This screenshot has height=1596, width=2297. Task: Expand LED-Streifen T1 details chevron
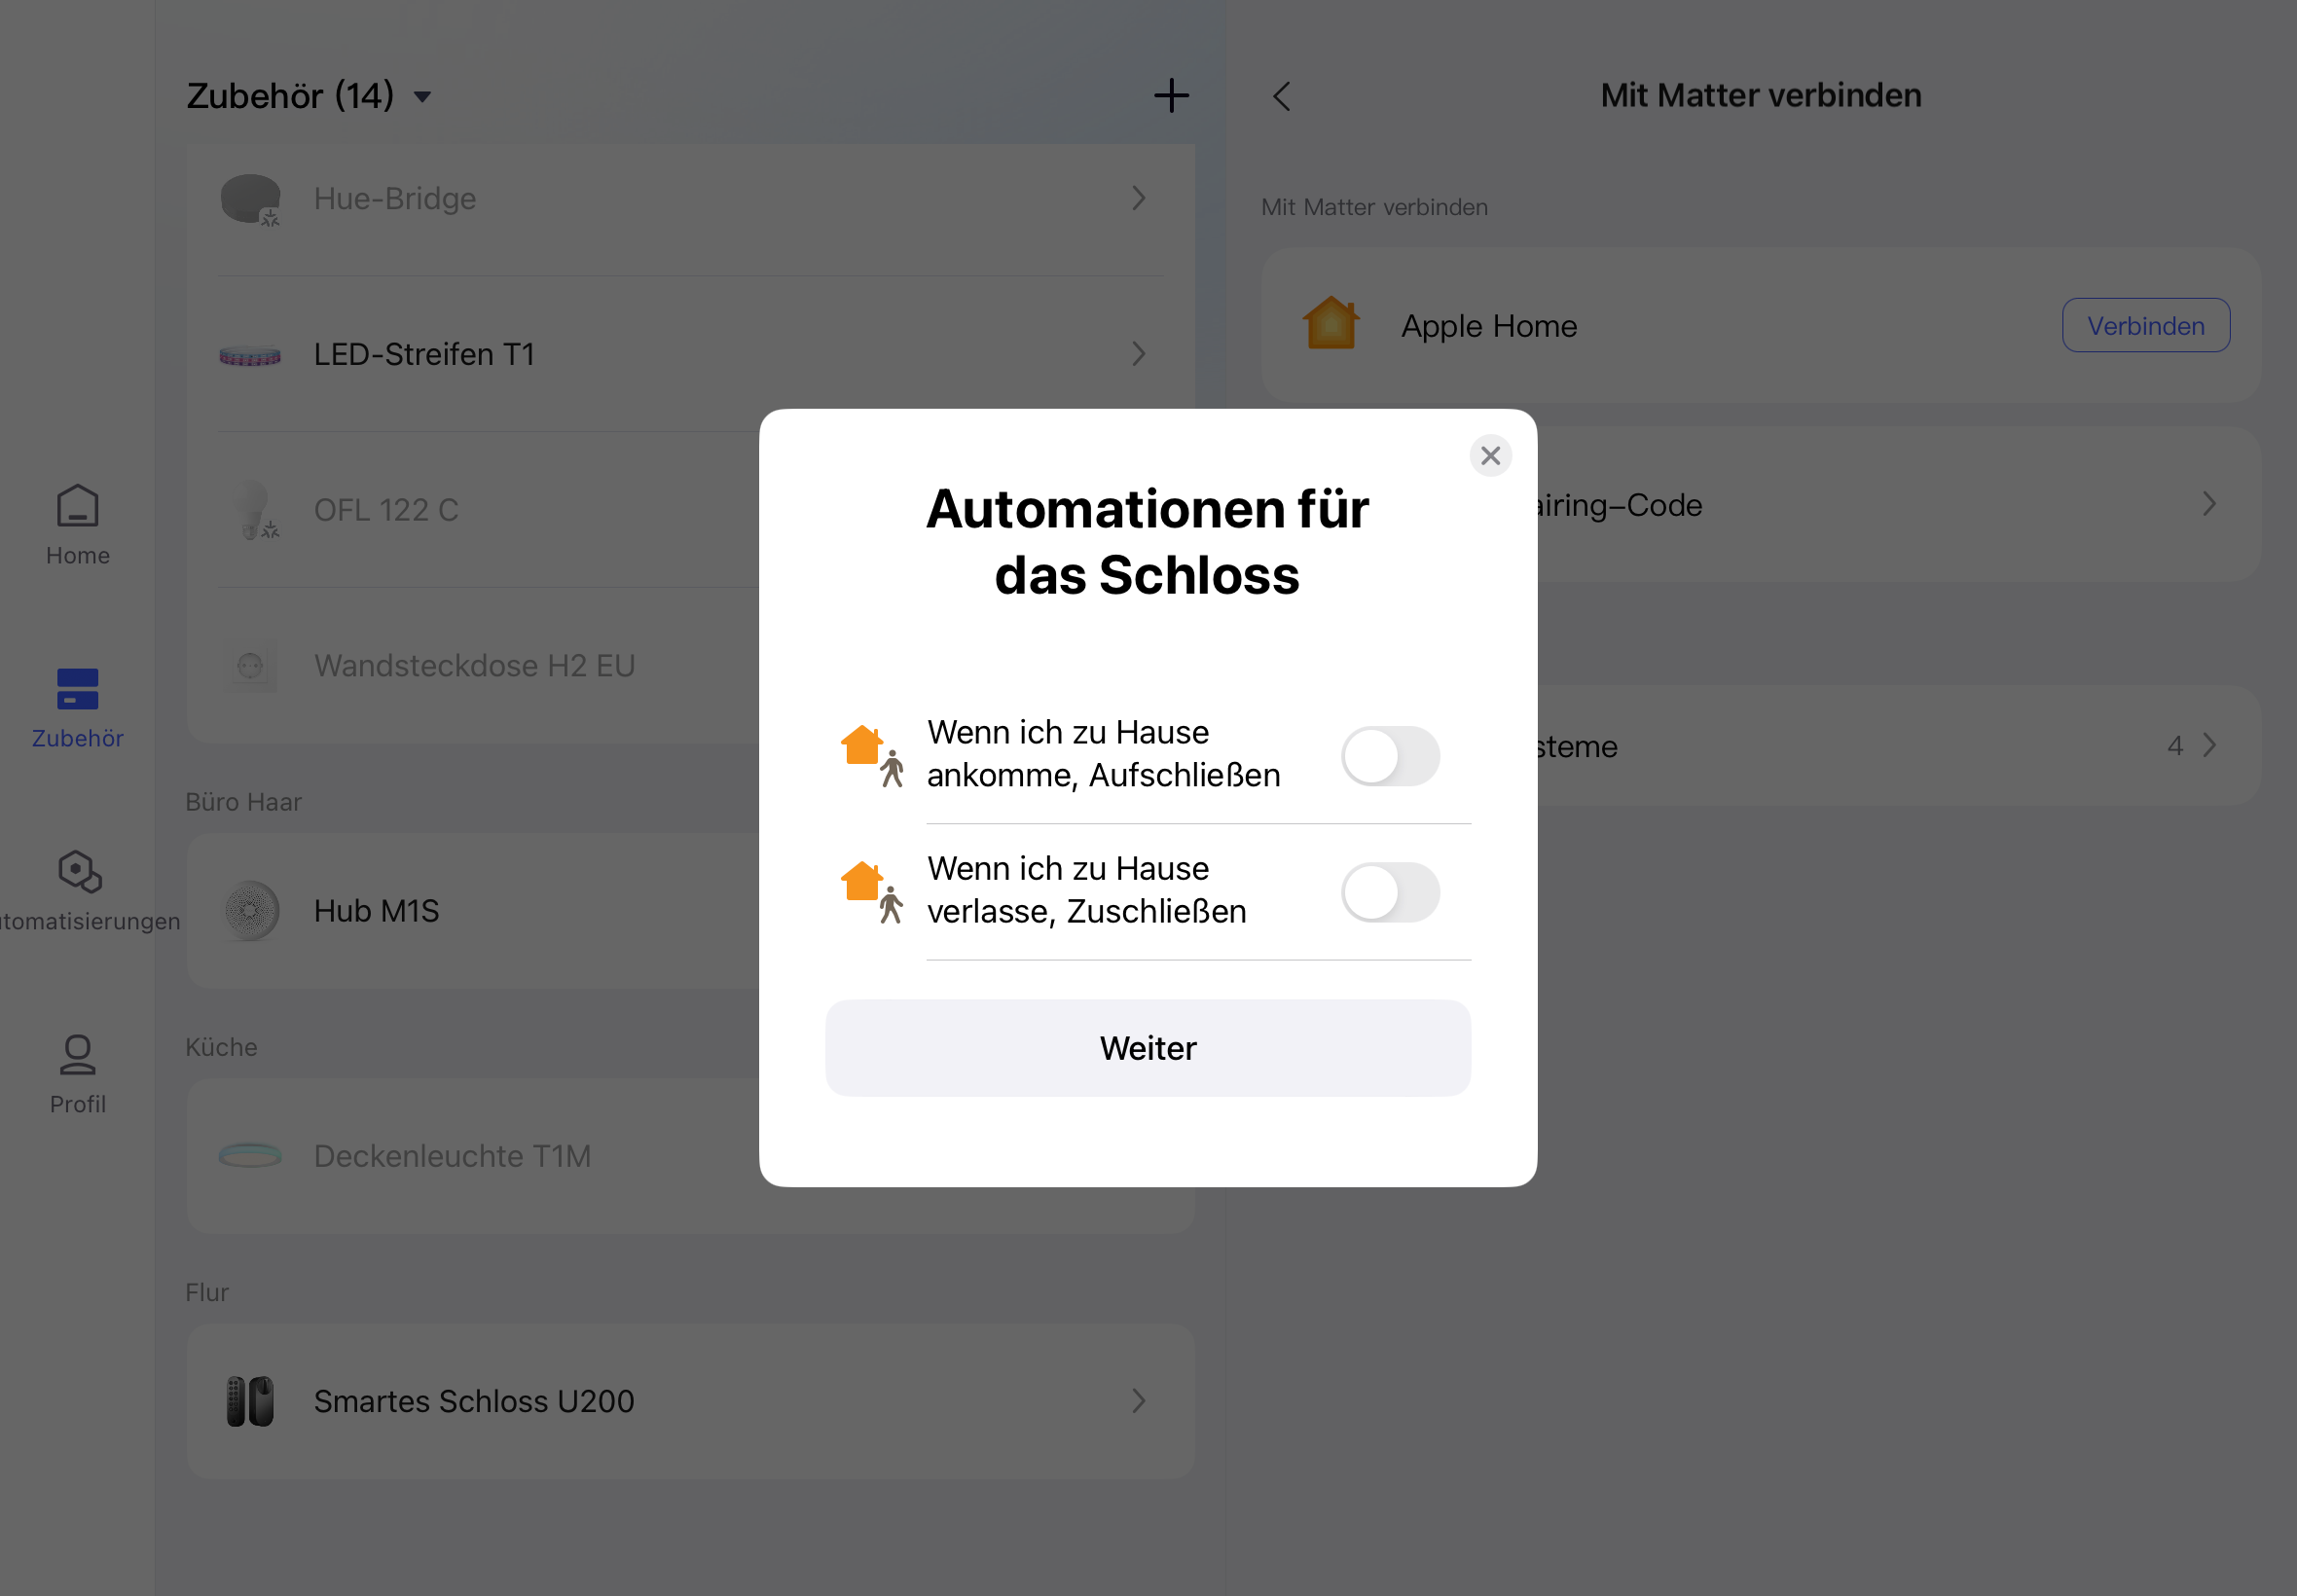click(1138, 354)
